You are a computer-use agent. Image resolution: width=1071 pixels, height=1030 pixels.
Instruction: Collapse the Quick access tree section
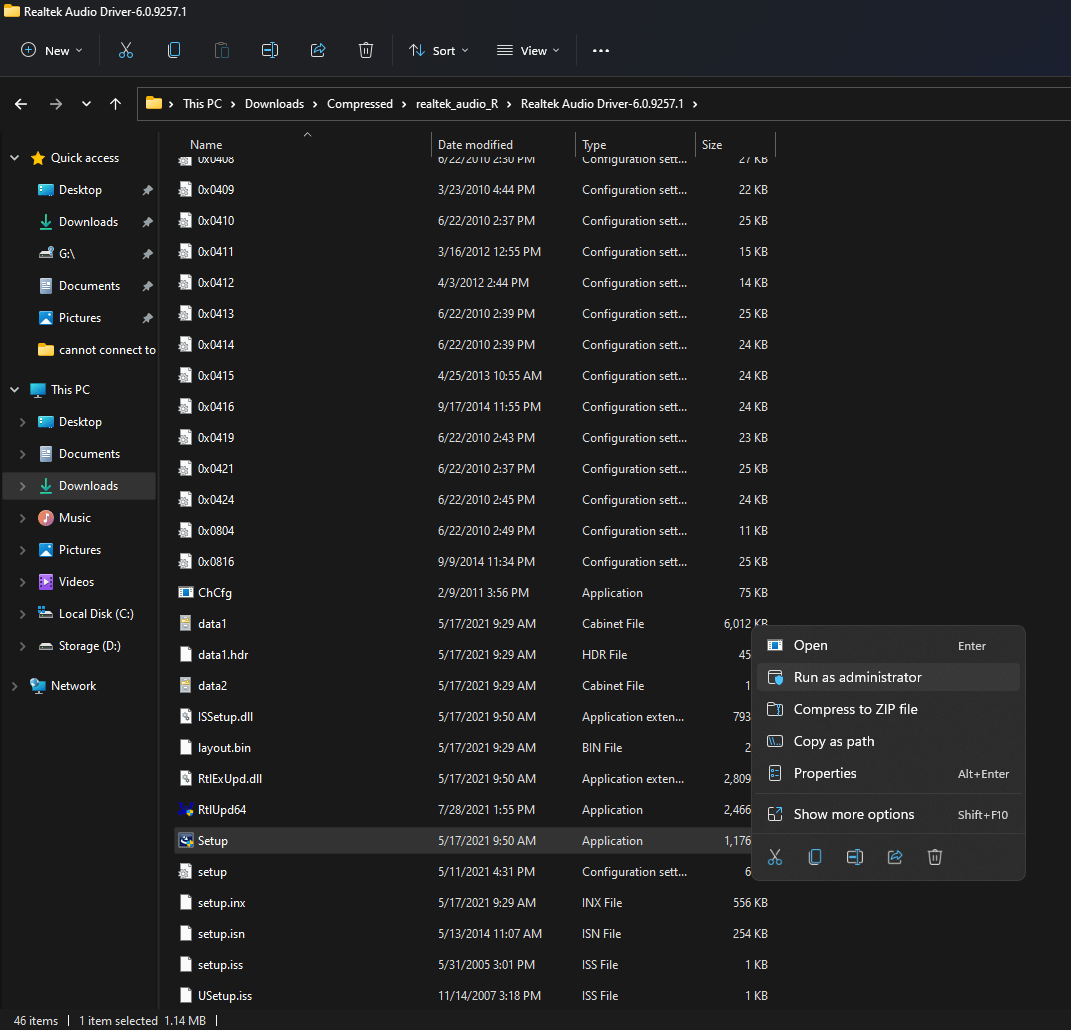14,158
